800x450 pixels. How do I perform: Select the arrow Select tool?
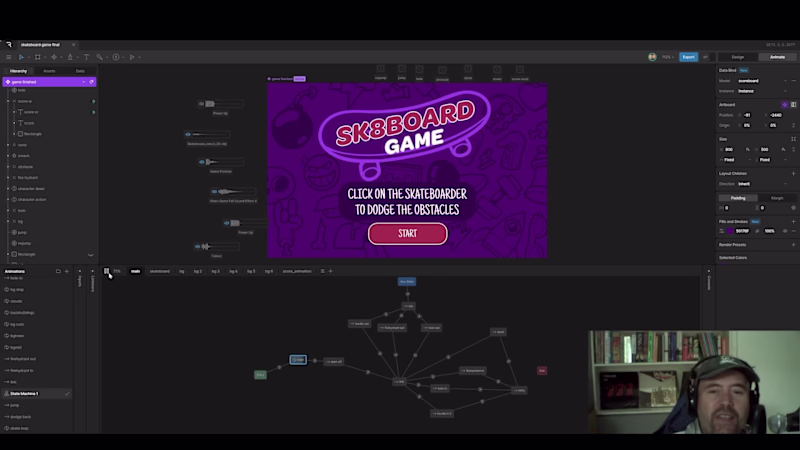click(21, 57)
